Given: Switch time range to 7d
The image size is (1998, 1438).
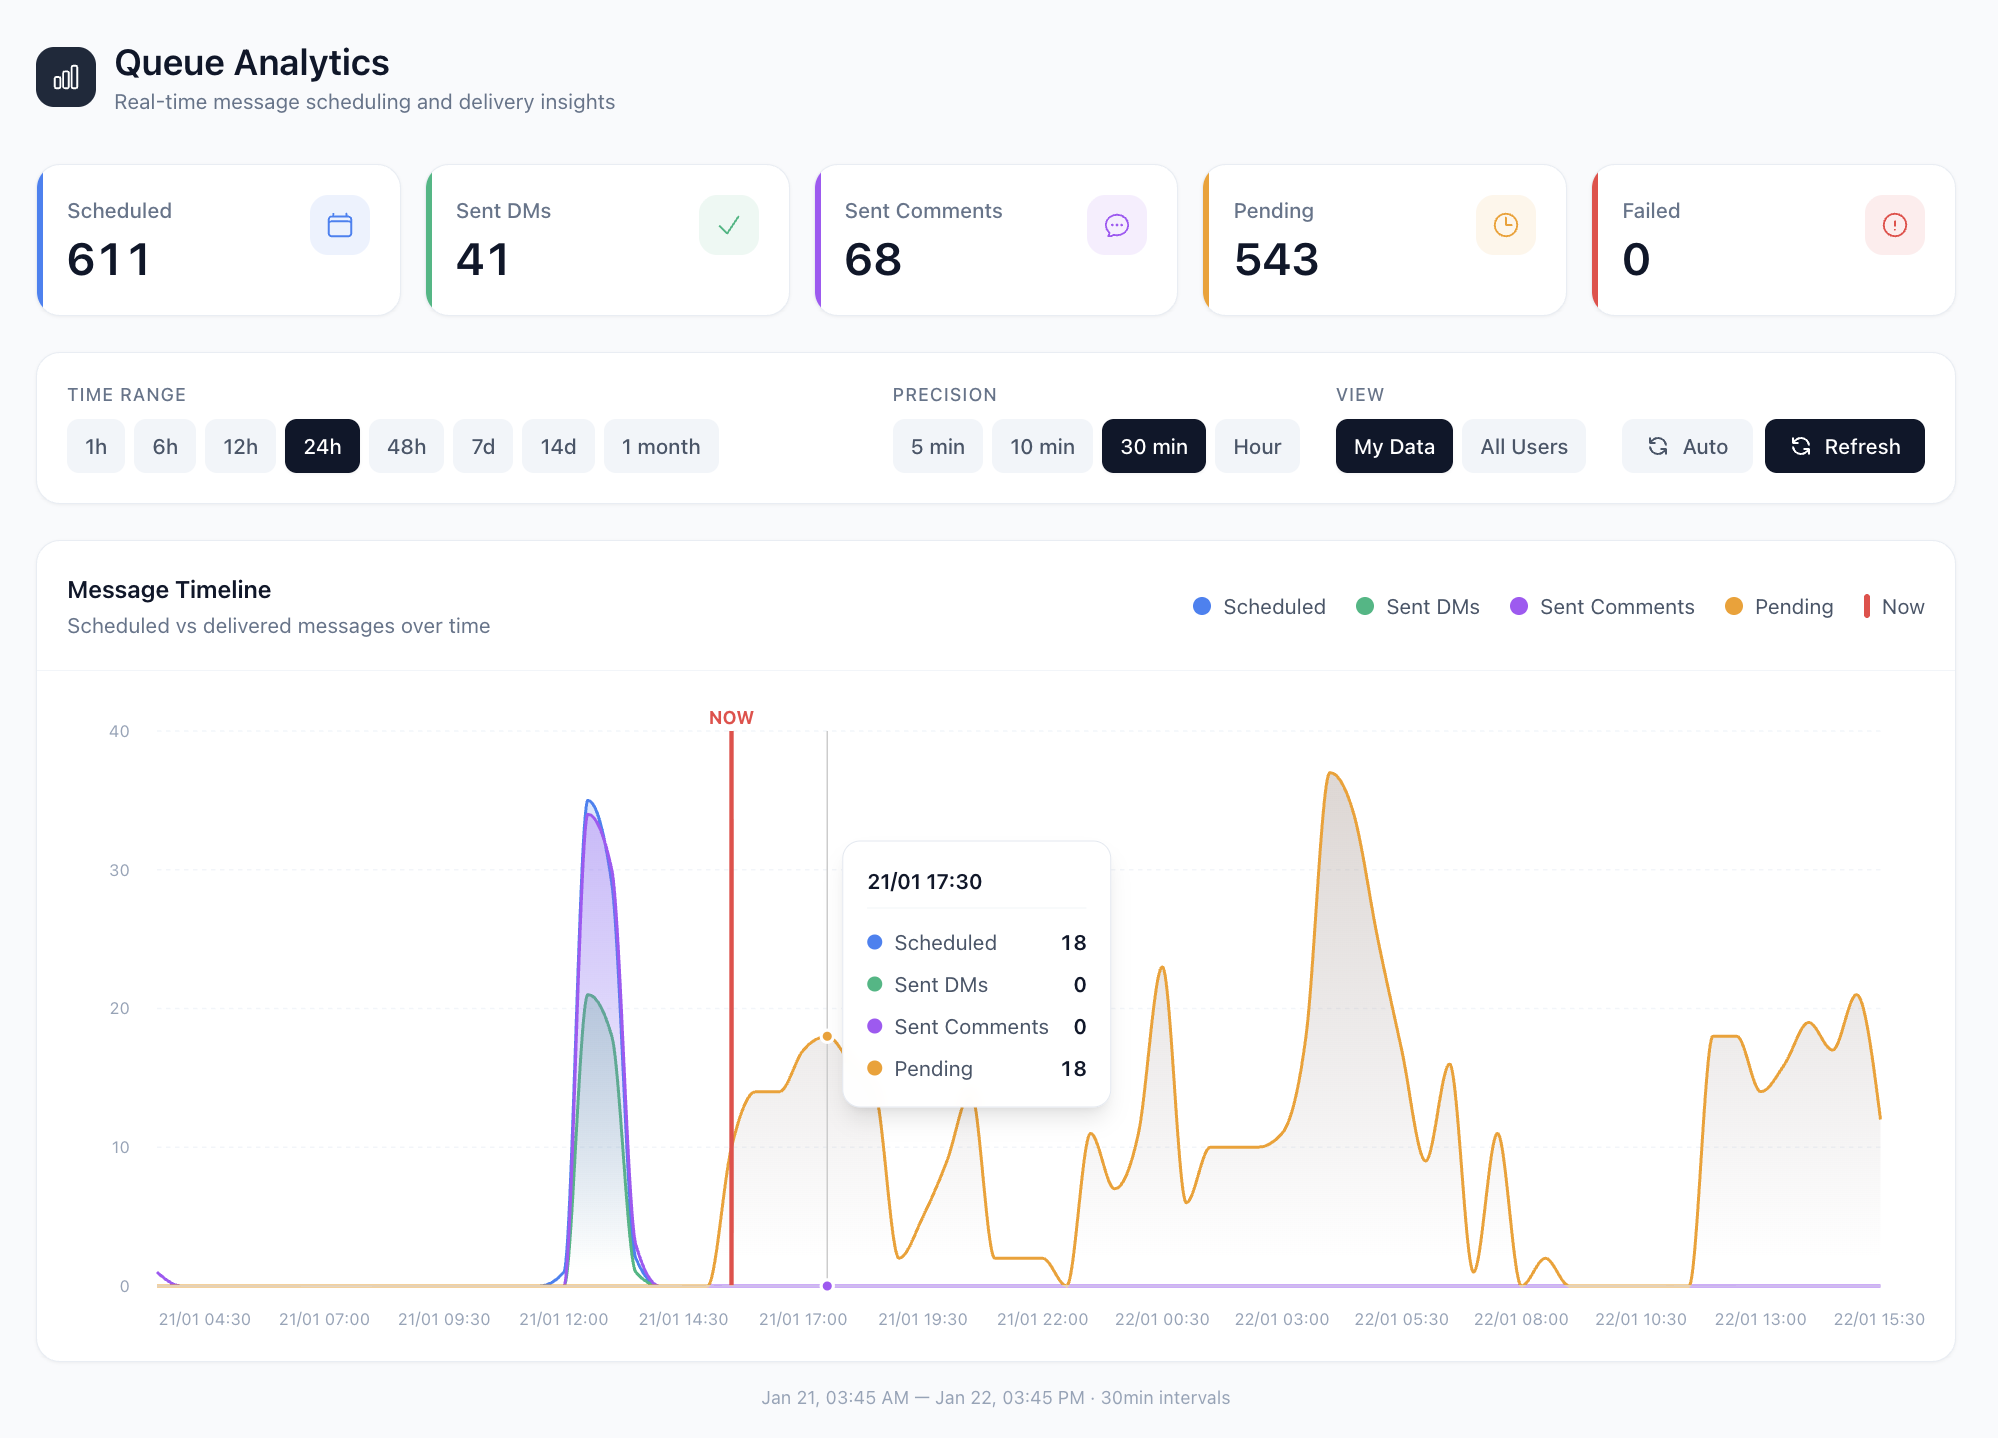Looking at the screenshot, I should point(483,446).
